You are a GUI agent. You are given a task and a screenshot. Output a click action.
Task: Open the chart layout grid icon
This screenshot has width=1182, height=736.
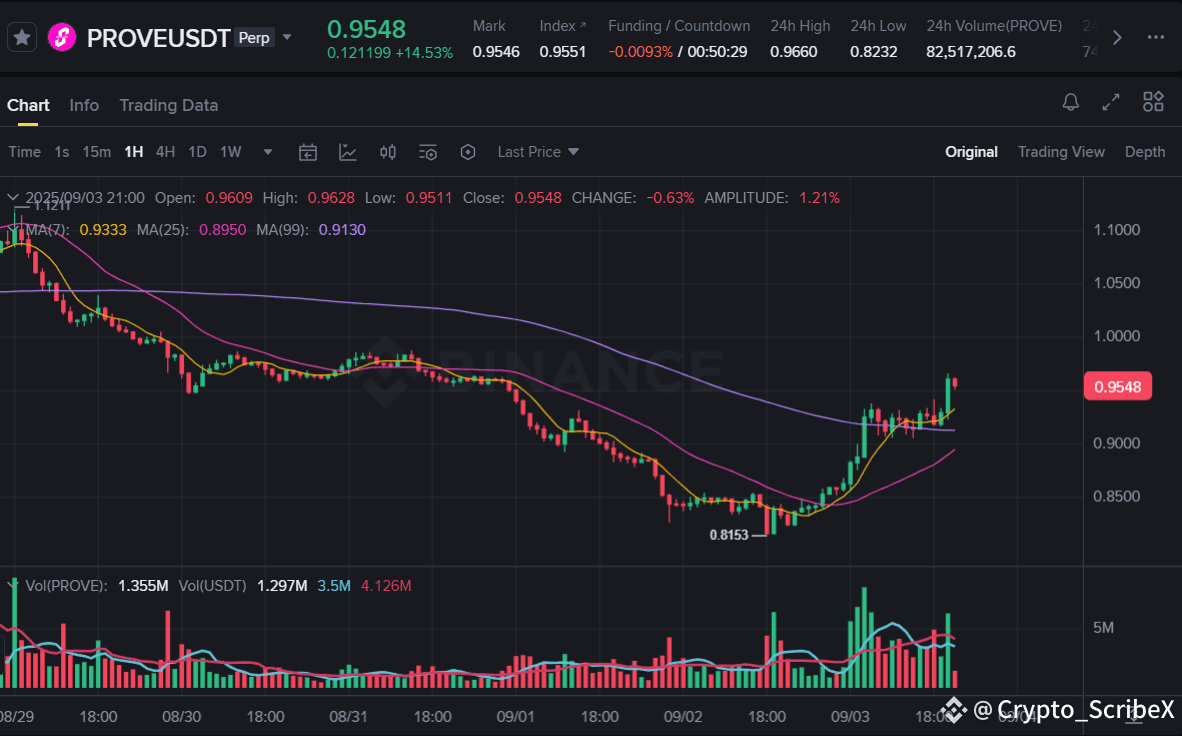[x=1153, y=102]
